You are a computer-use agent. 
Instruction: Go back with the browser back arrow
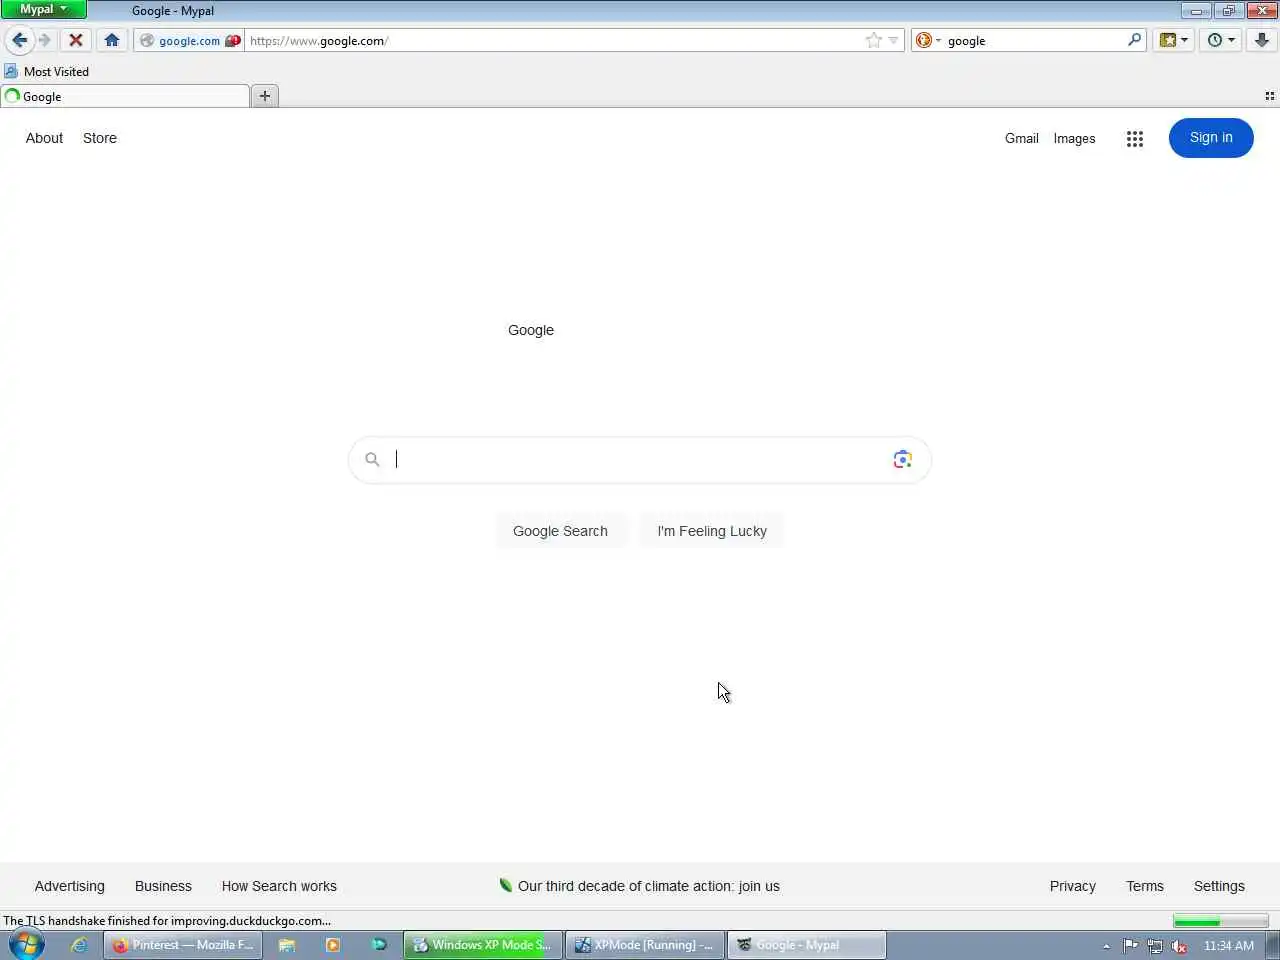click(x=19, y=40)
